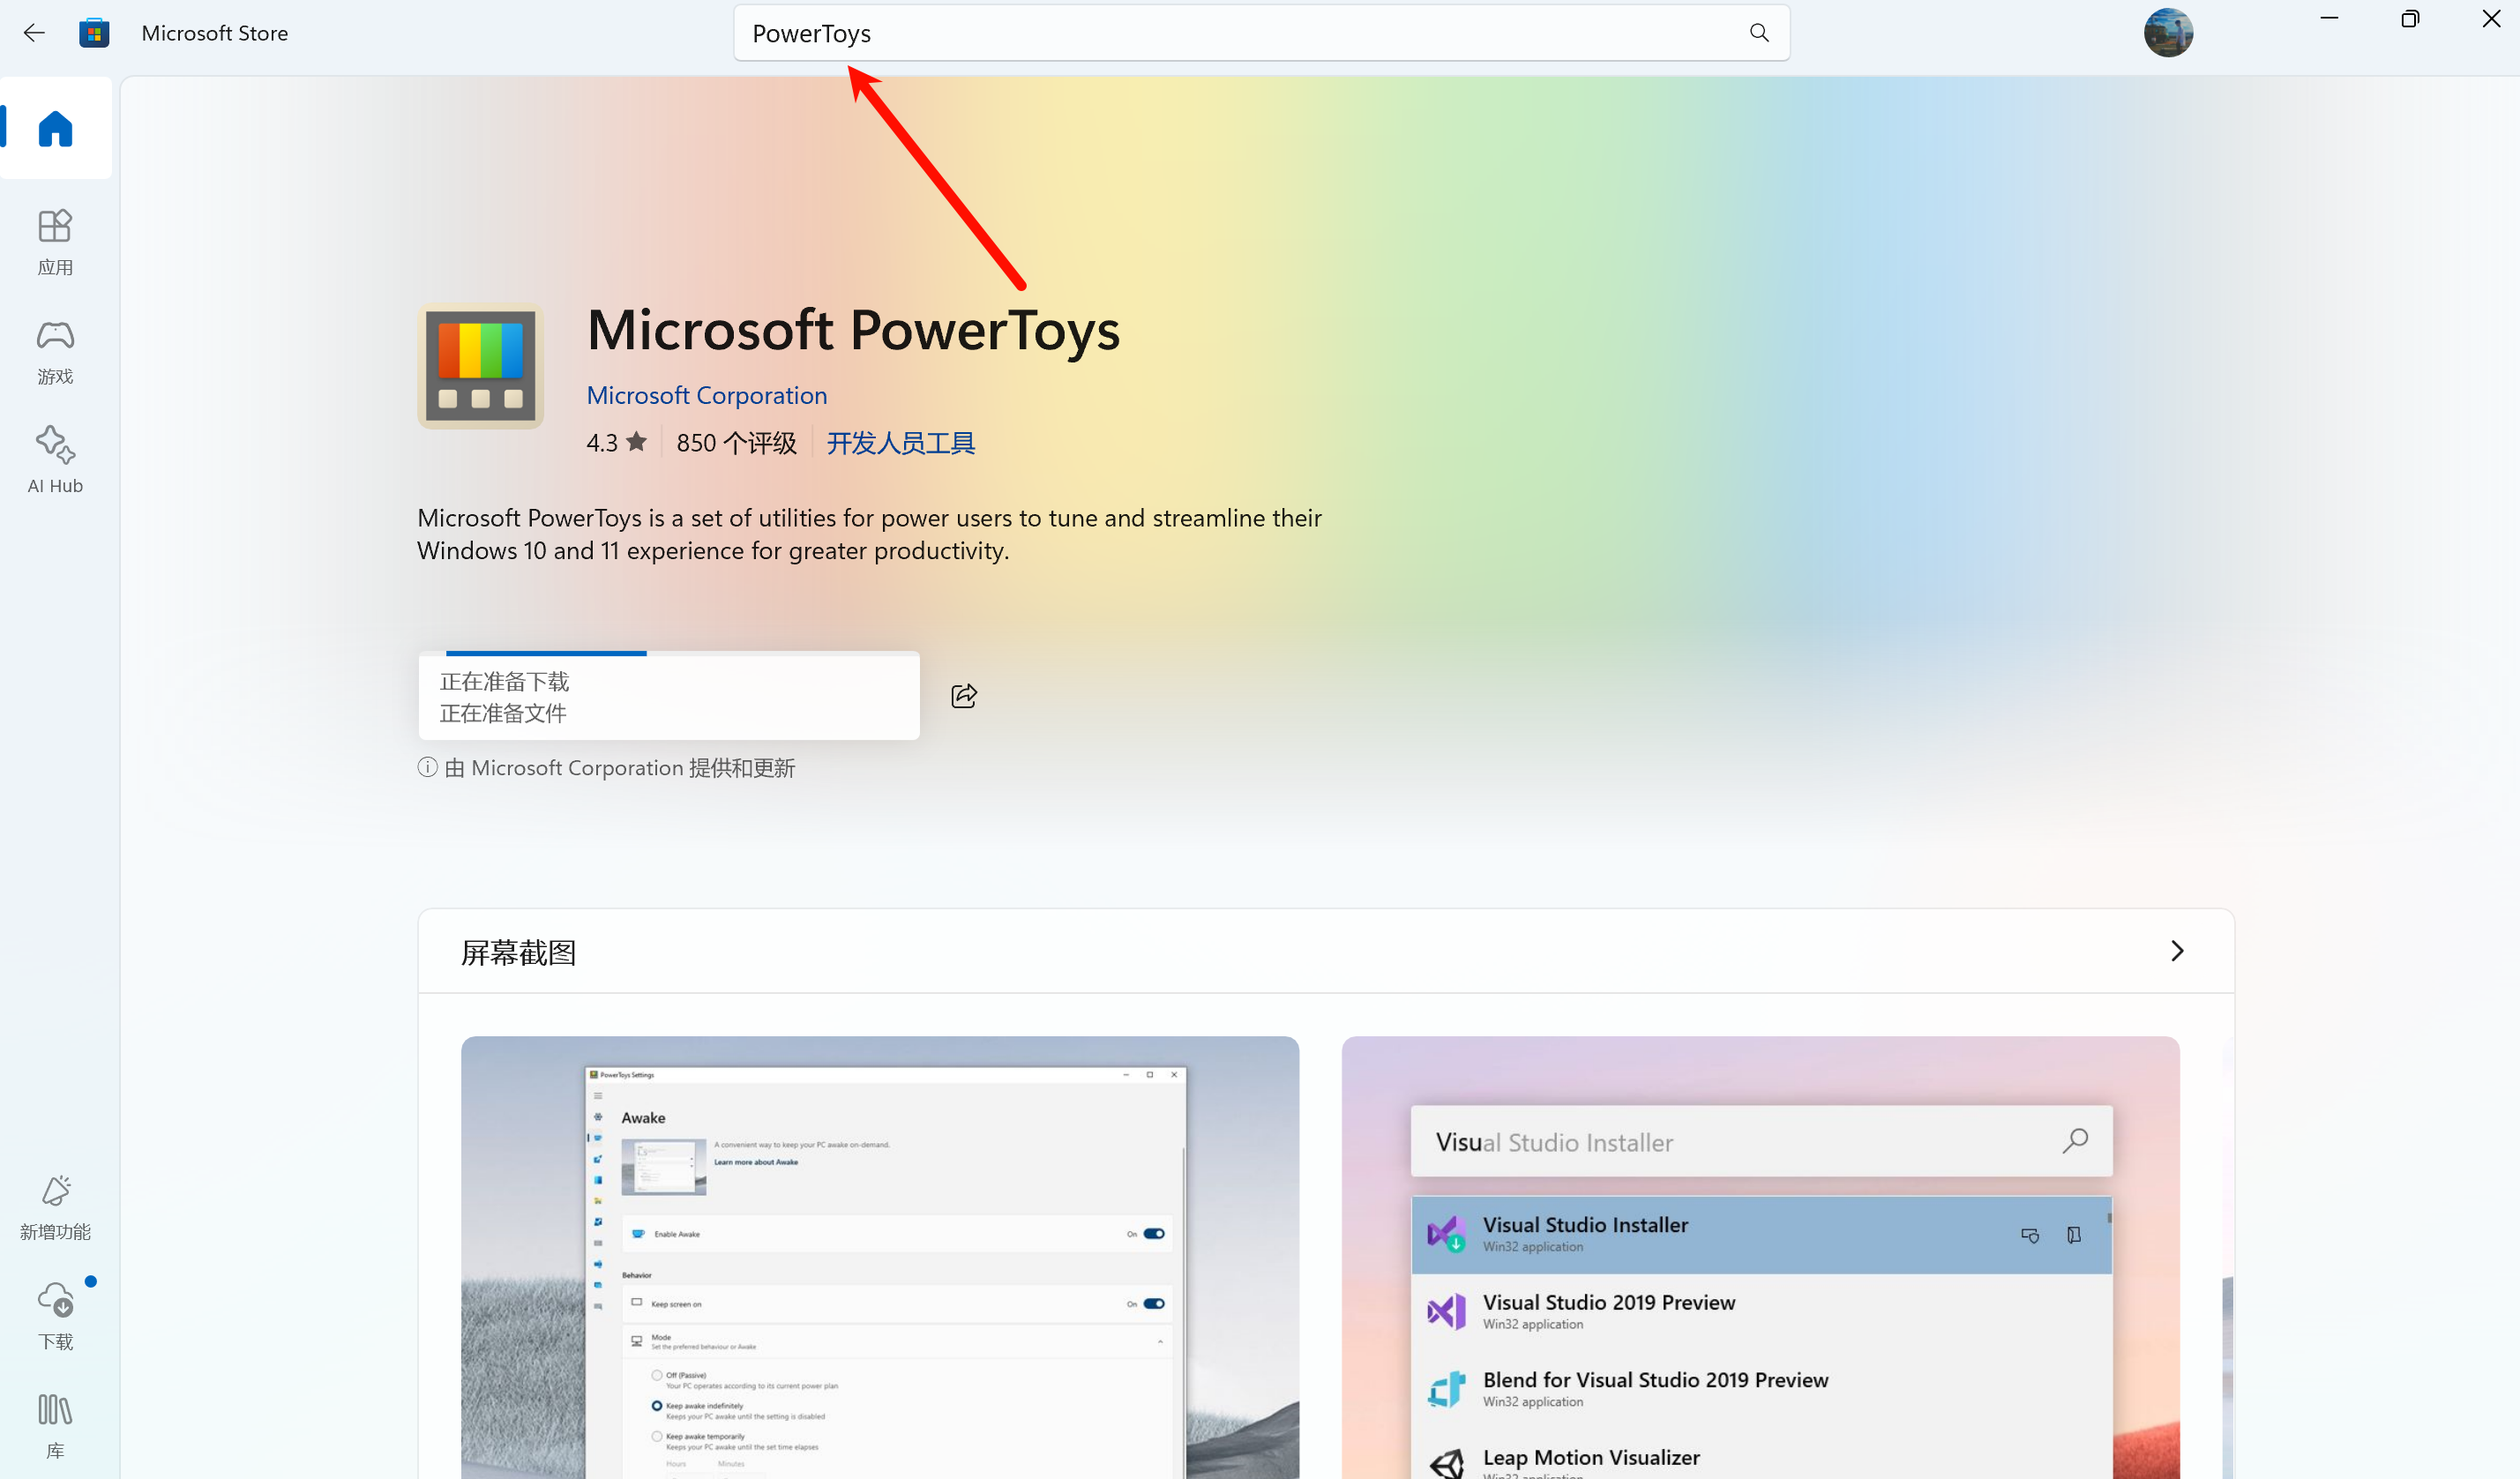The image size is (2520, 1479).
Task: Open the 下载 (Downloads) sidebar icon
Action: pos(55,1315)
